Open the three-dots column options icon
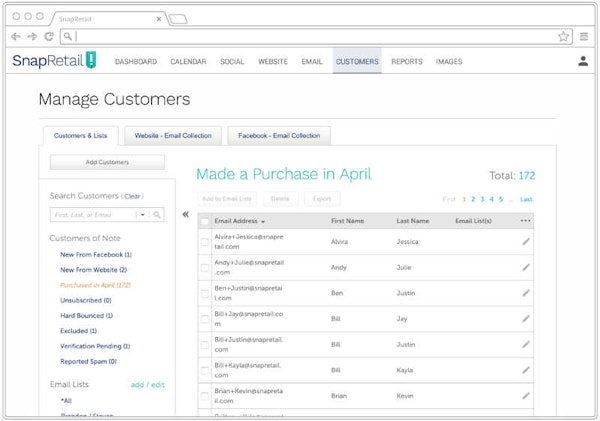This screenshot has width=600, height=421. 526,220
